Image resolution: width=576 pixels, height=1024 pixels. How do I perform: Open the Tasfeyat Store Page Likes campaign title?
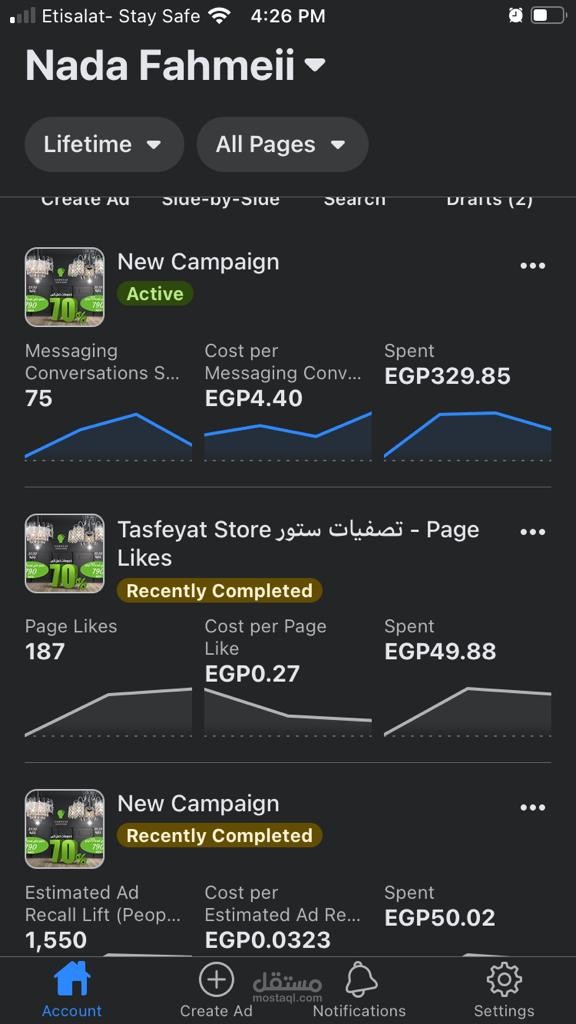point(298,543)
